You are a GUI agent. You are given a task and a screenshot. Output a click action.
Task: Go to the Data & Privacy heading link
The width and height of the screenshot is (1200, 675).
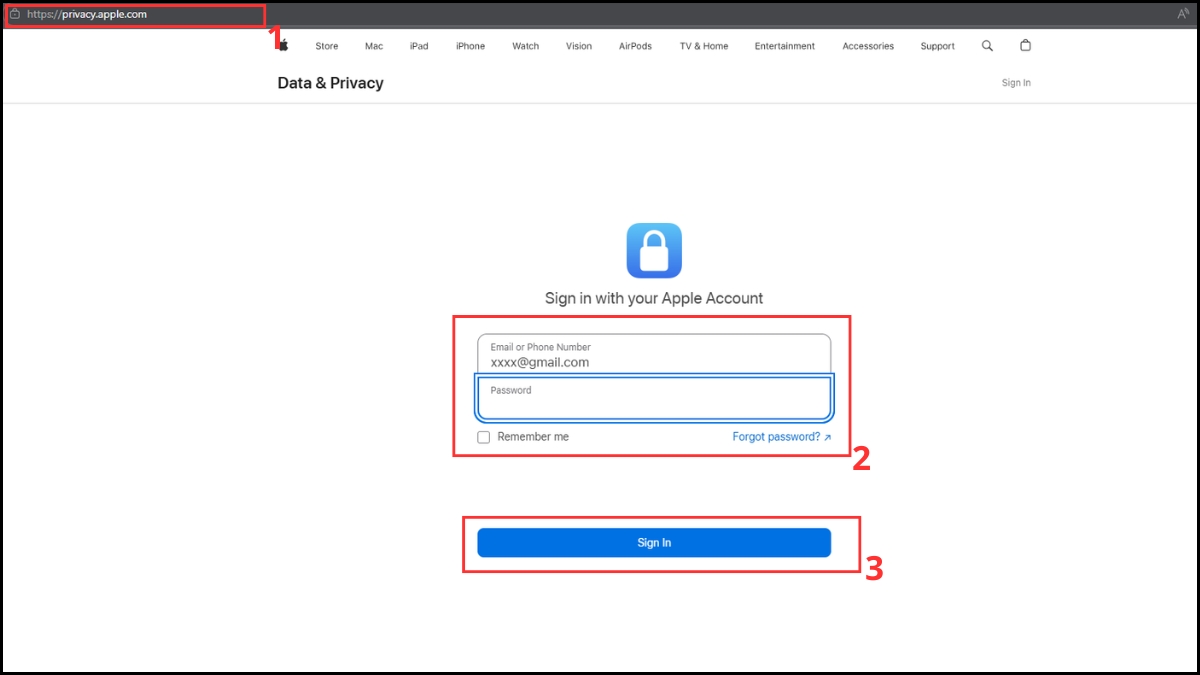[330, 83]
